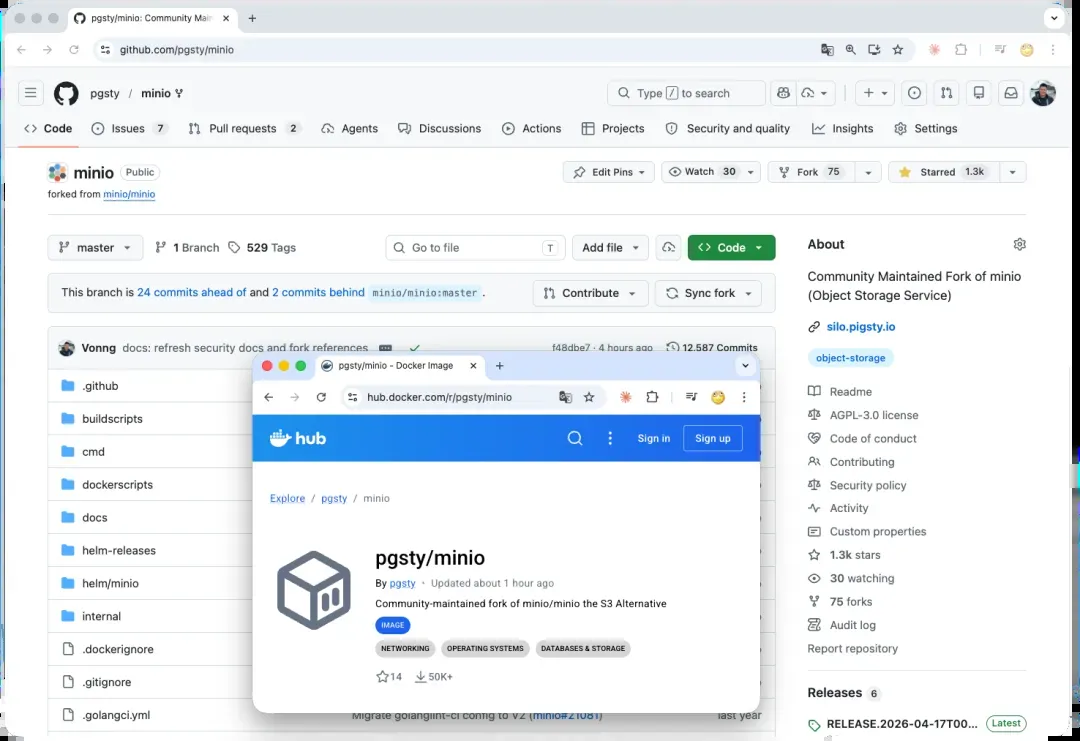The height and width of the screenshot is (741, 1080).
Task: Open the Sync fork dropdown
Action: click(x=708, y=293)
